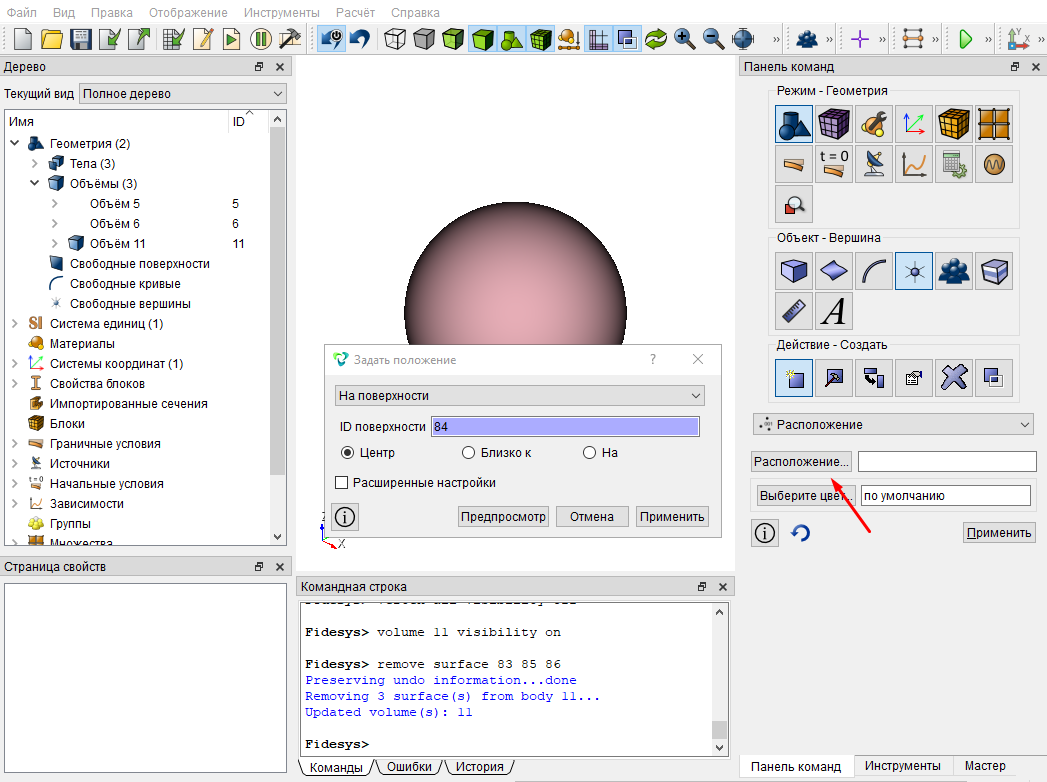This screenshot has width=1047, height=782.
Task: Expand the Тела (3) tree node
Action: (x=35, y=164)
